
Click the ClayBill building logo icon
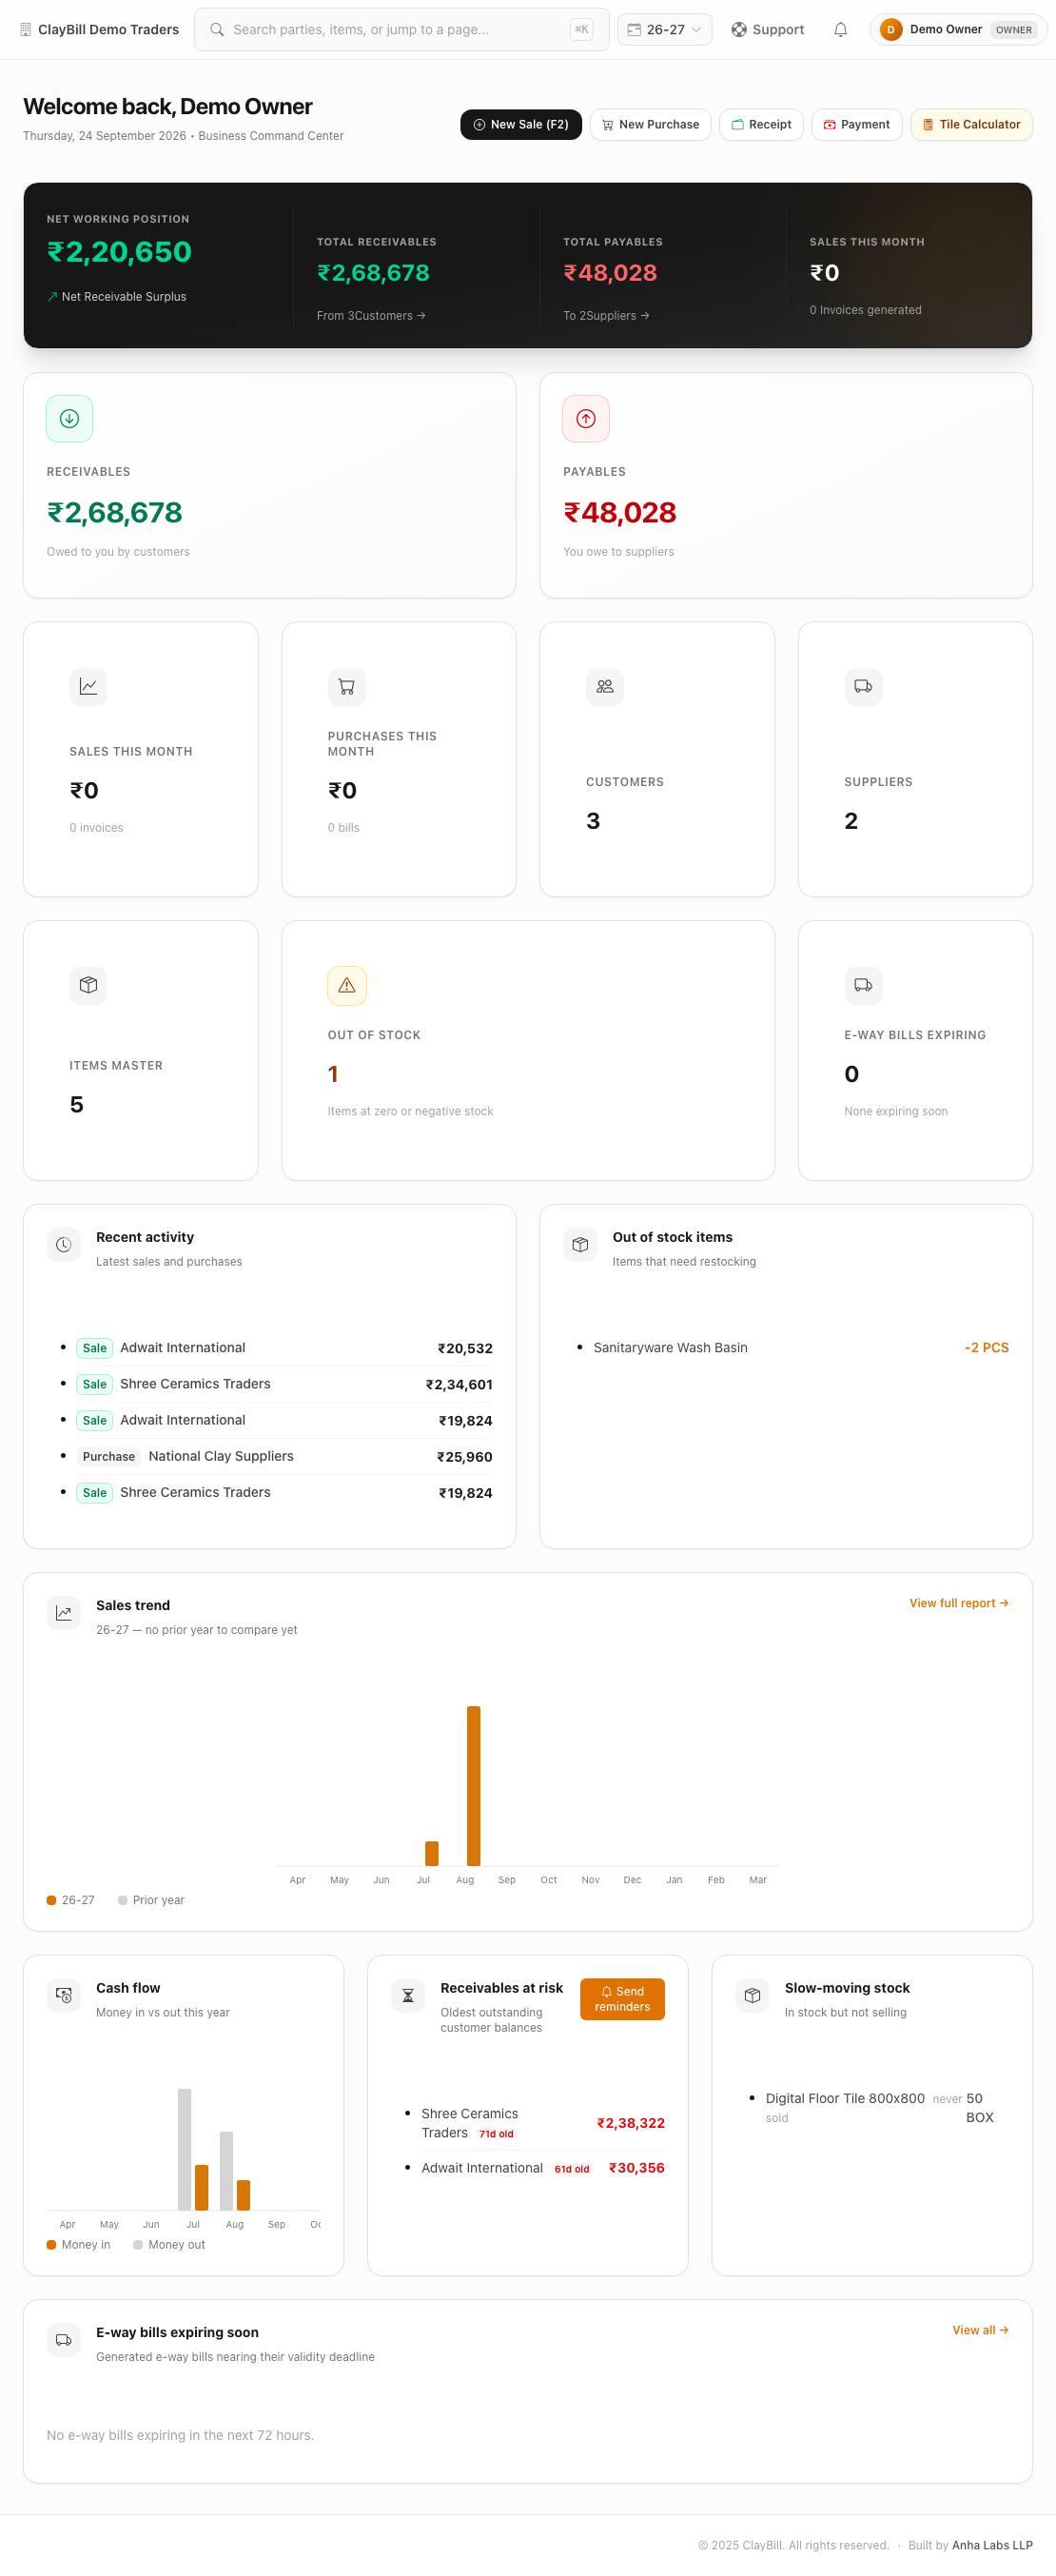(x=26, y=30)
